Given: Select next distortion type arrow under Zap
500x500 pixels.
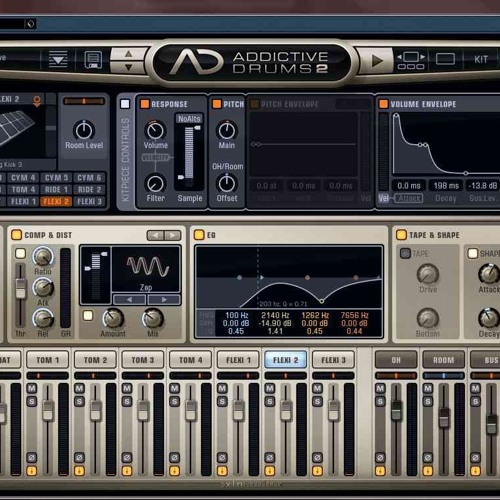Looking at the screenshot, I should 164,300.
